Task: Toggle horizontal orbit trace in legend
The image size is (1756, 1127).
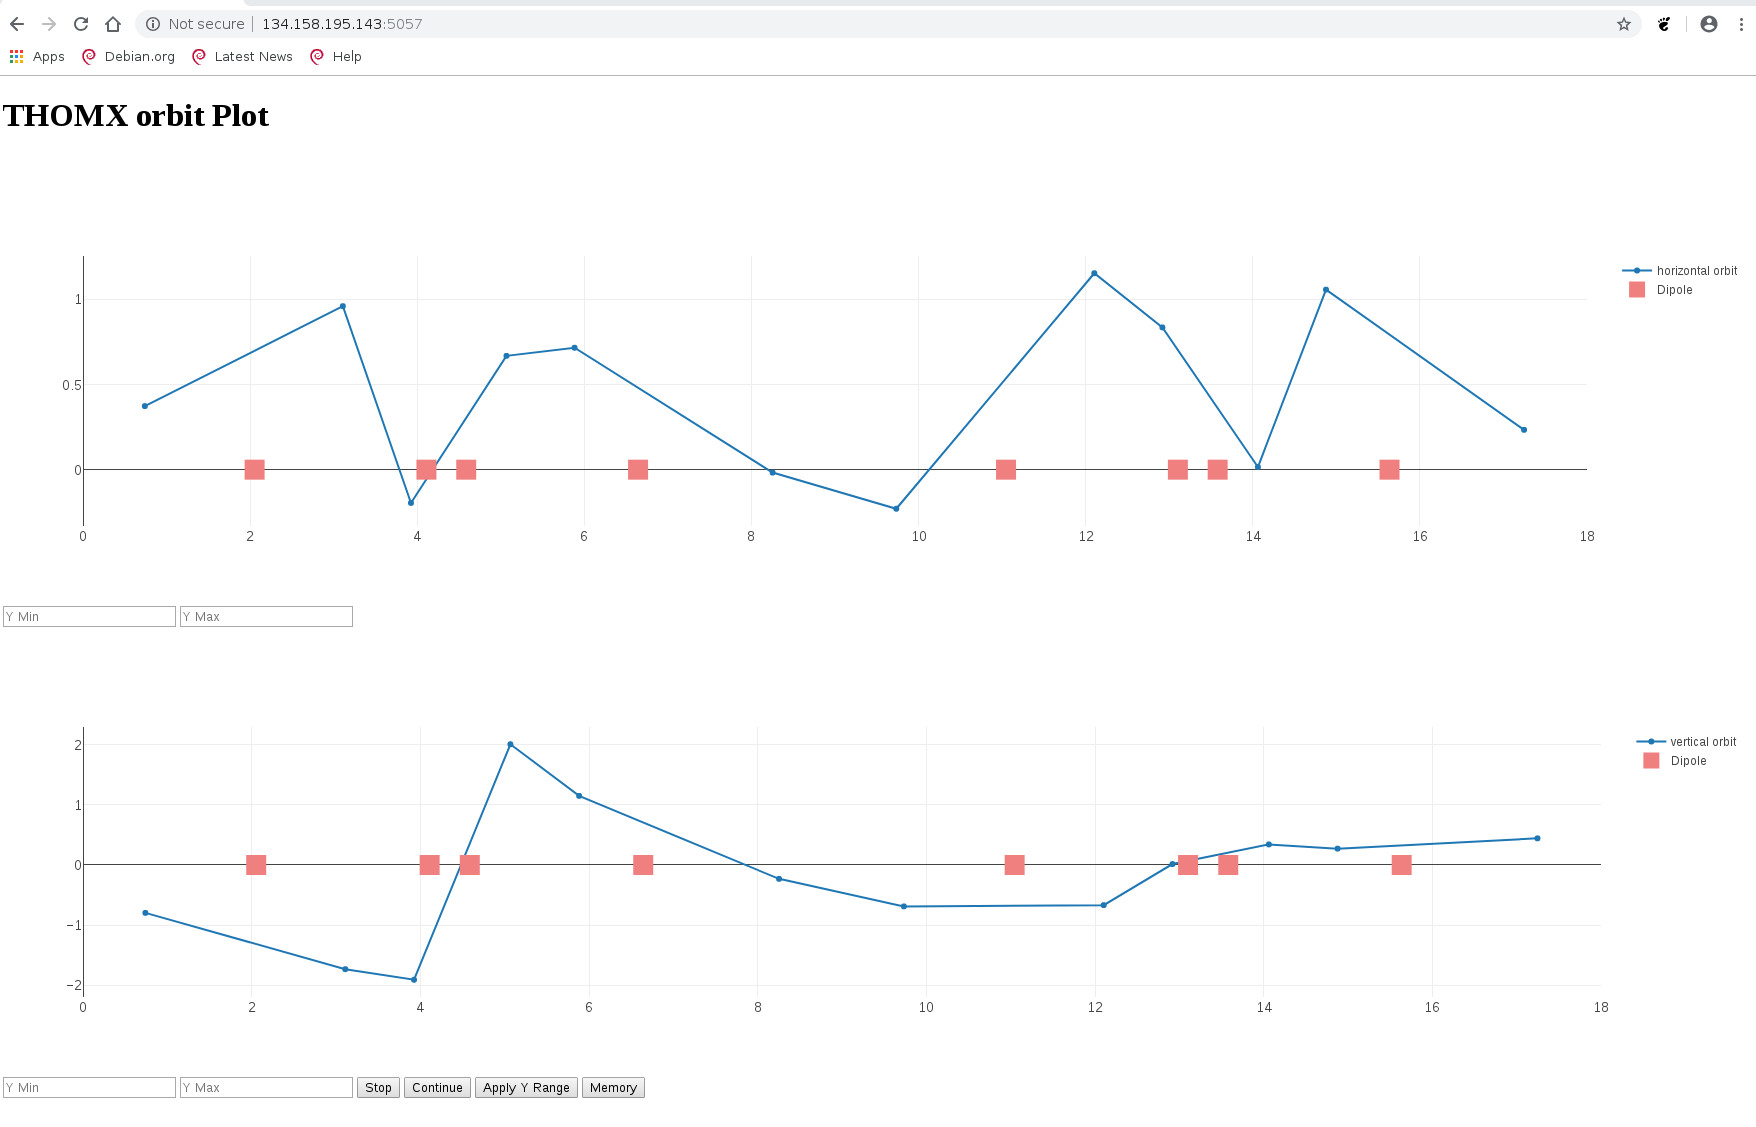Action: pos(1695,271)
